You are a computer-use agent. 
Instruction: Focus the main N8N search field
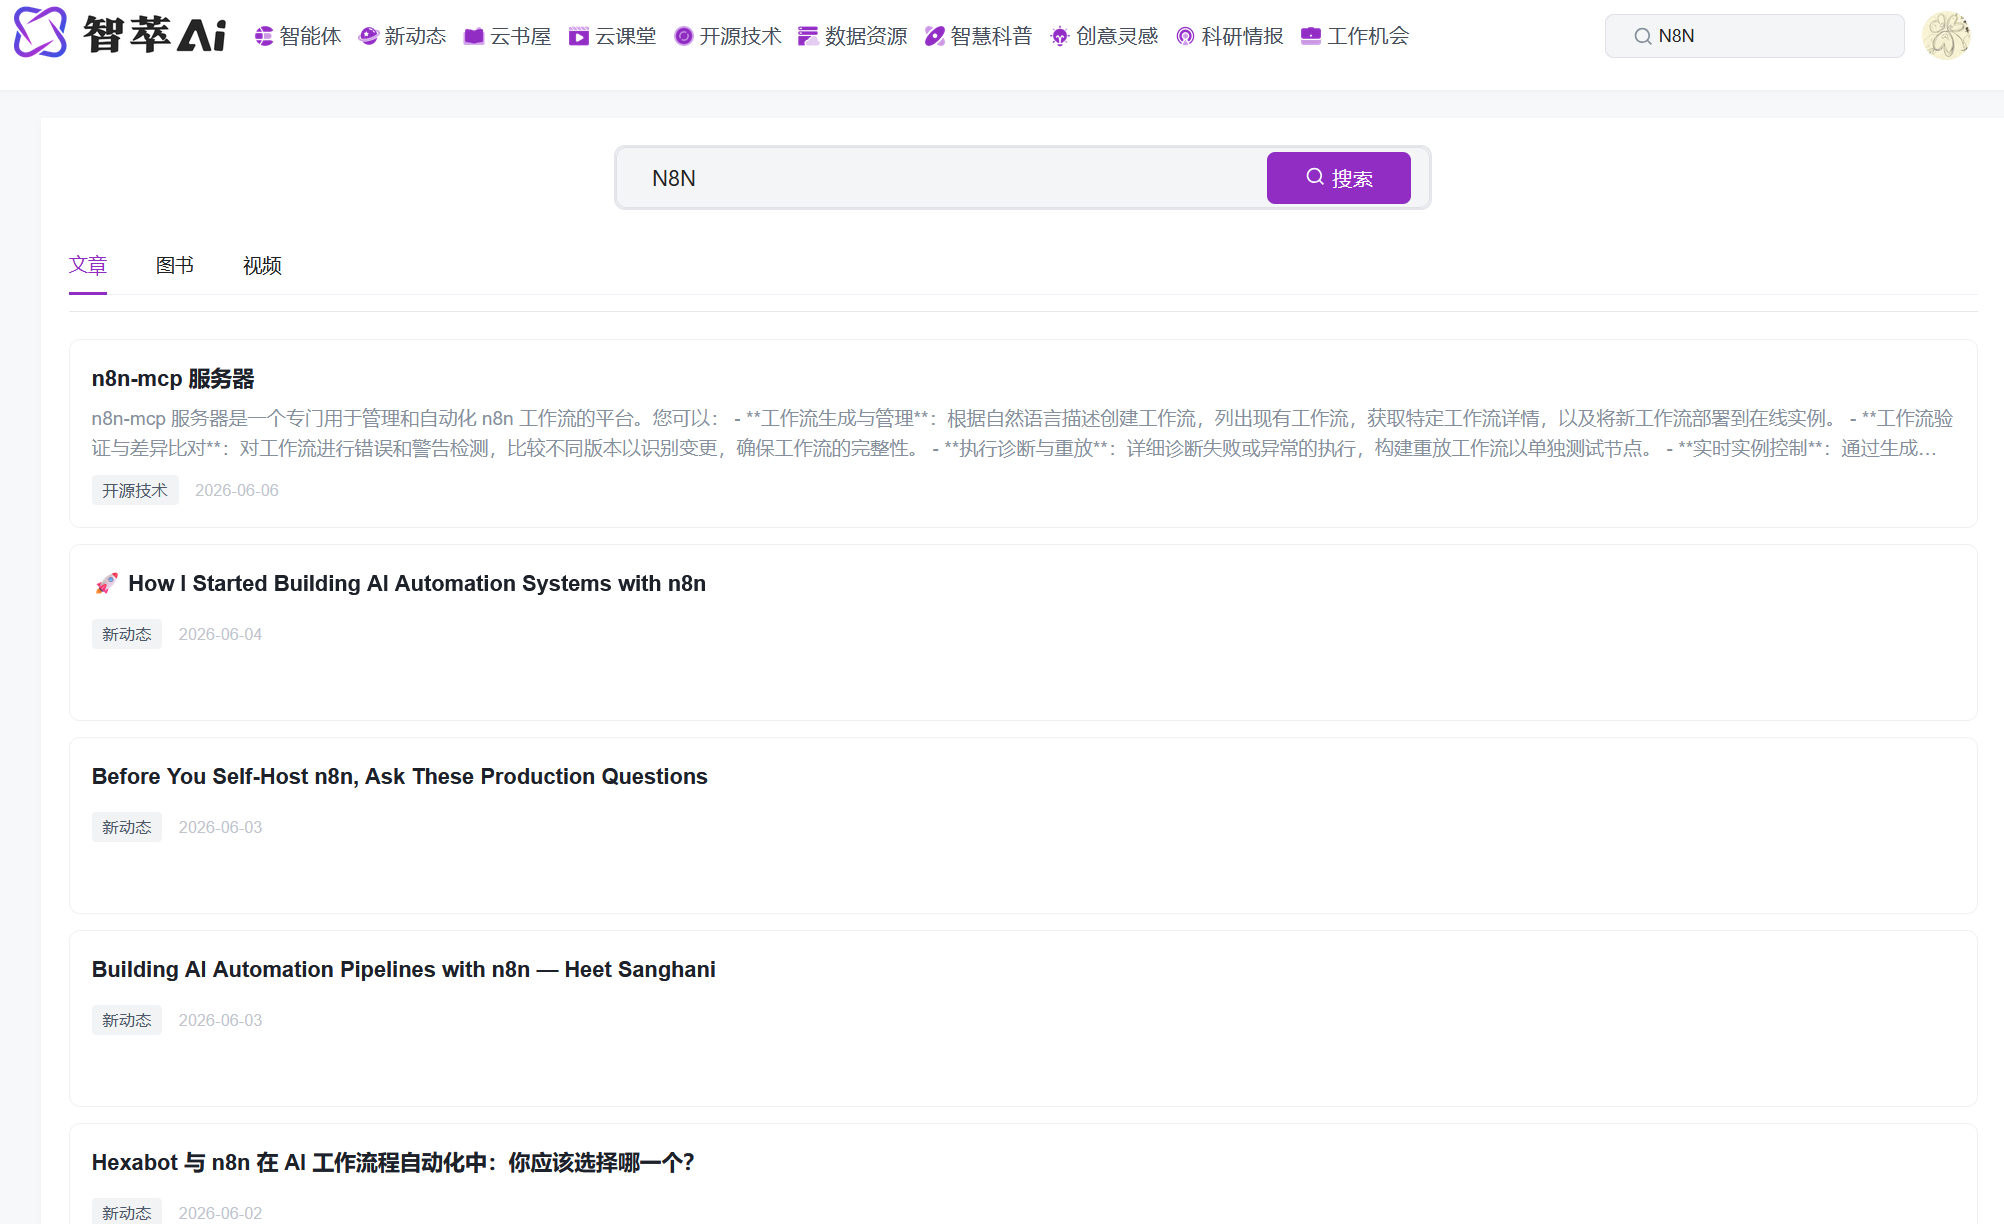942,178
